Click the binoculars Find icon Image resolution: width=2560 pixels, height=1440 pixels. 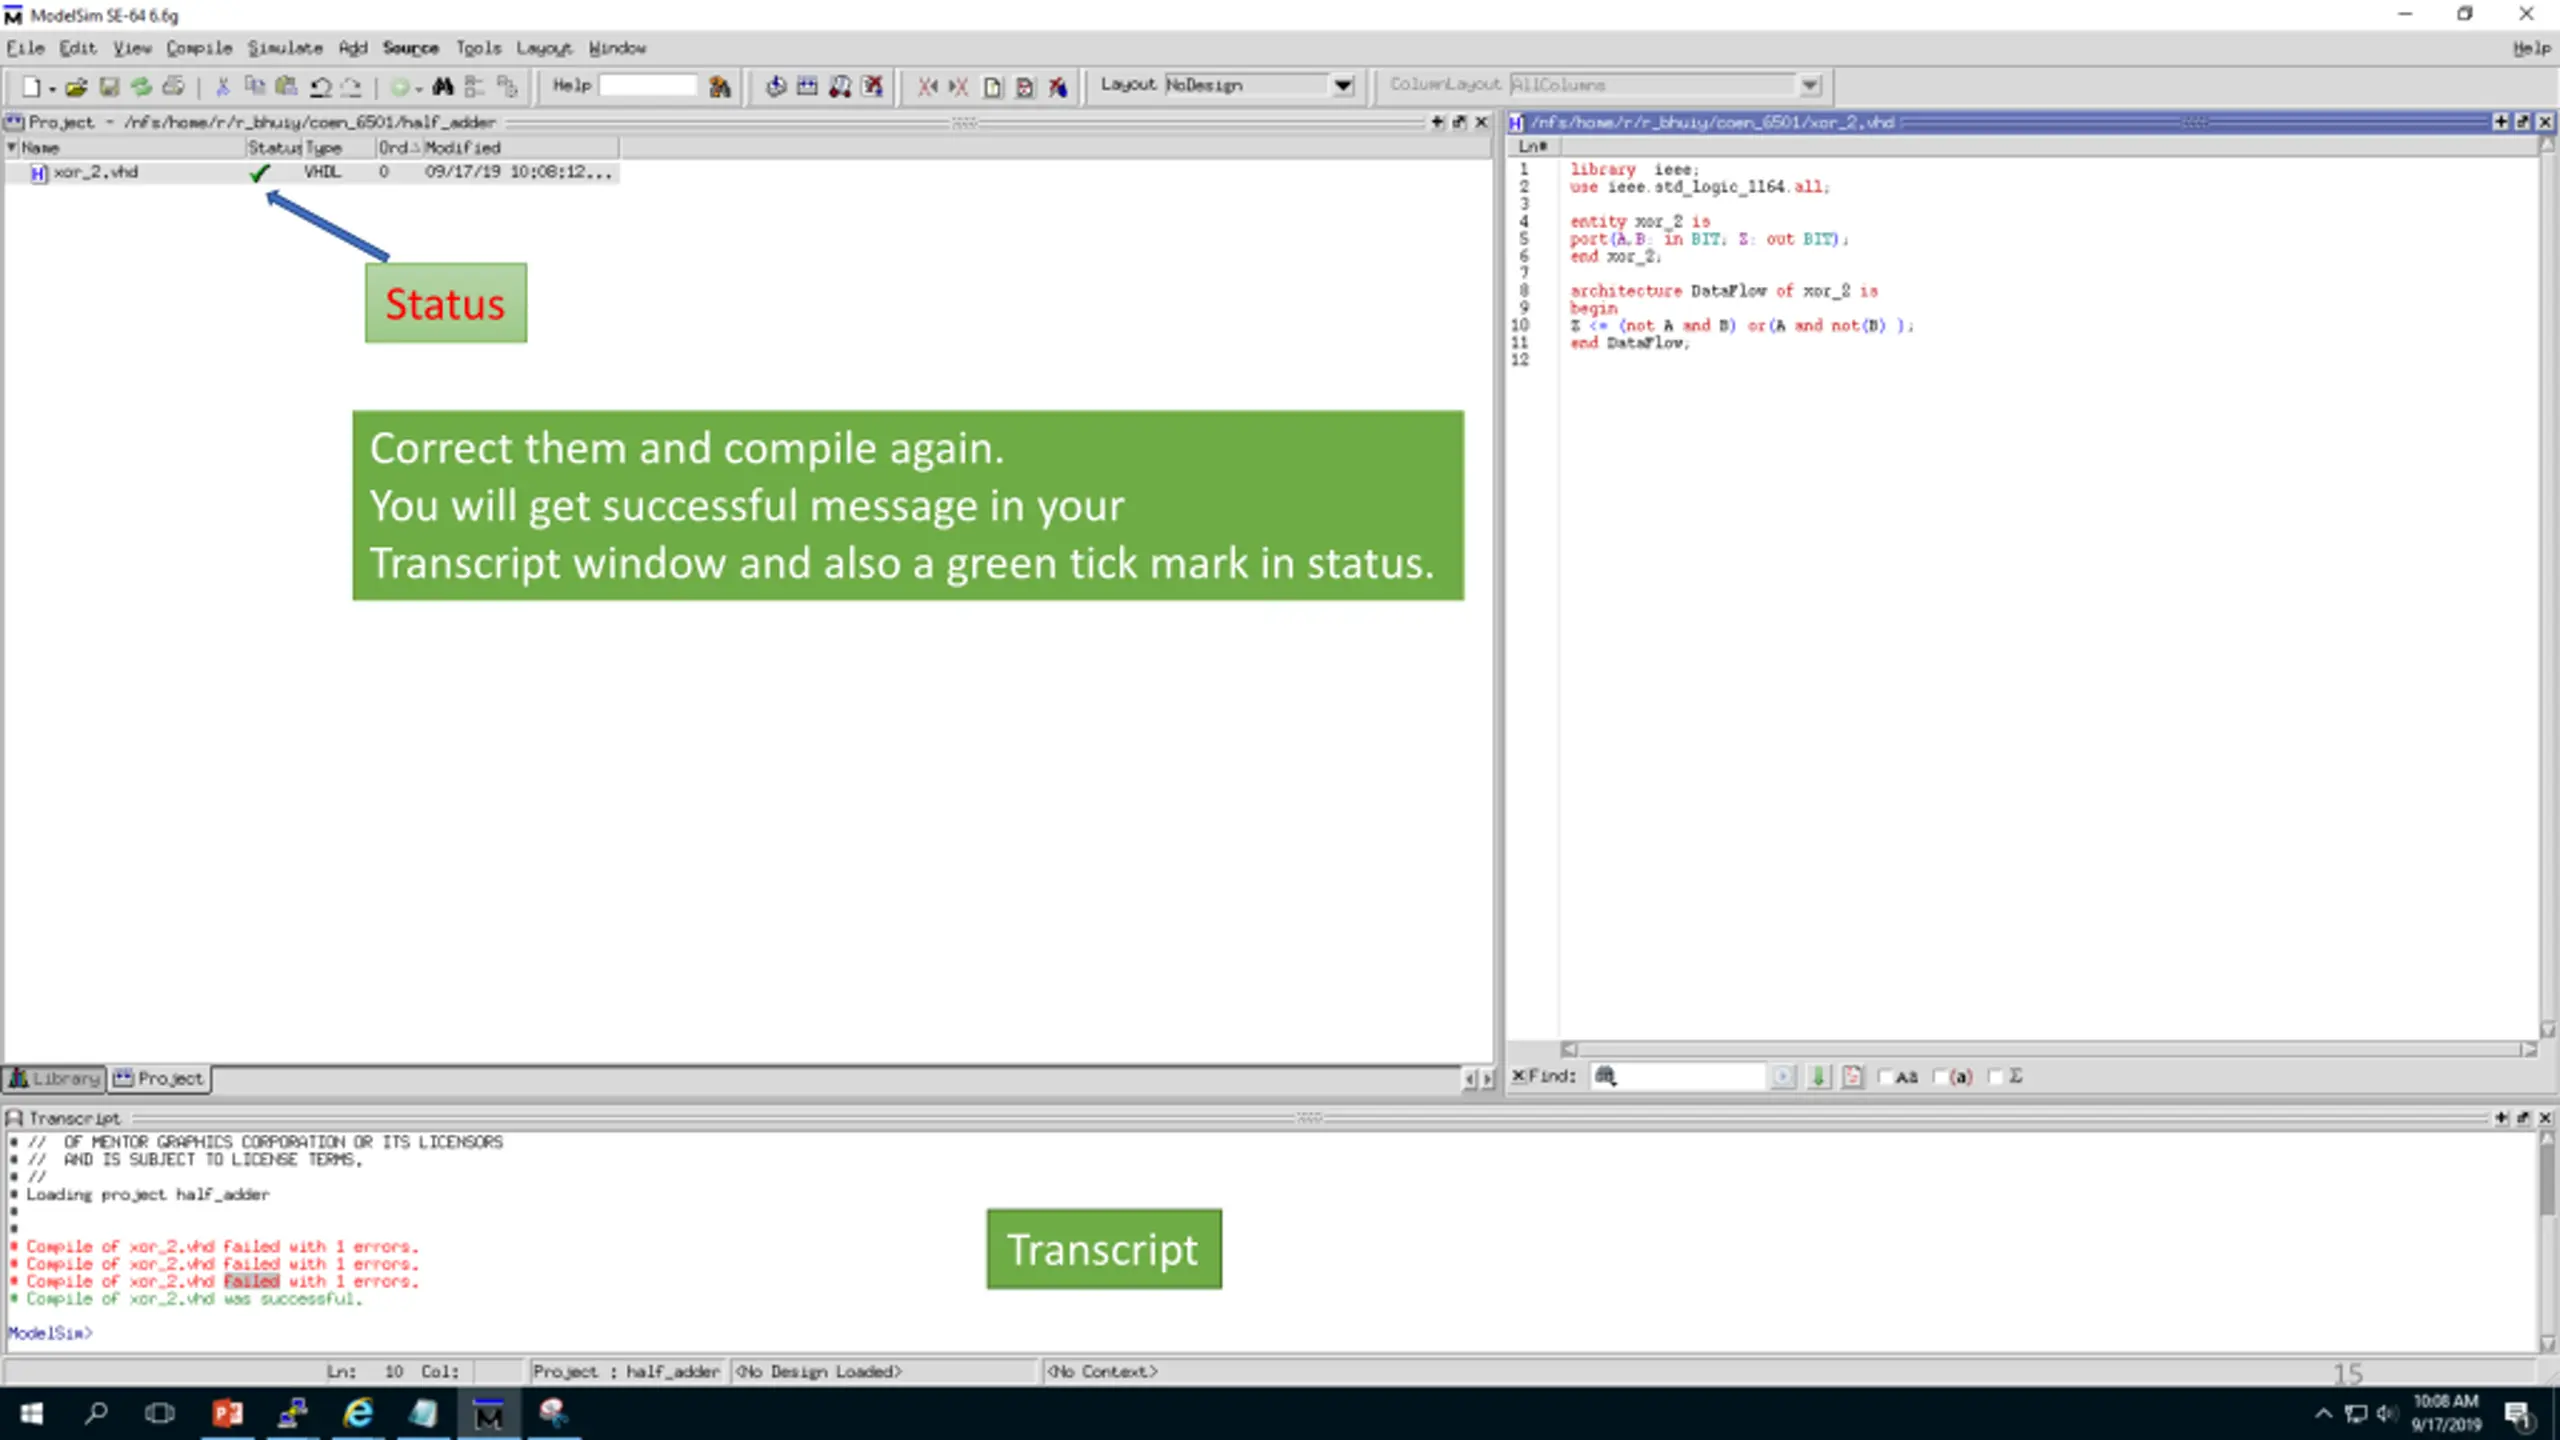(x=443, y=87)
